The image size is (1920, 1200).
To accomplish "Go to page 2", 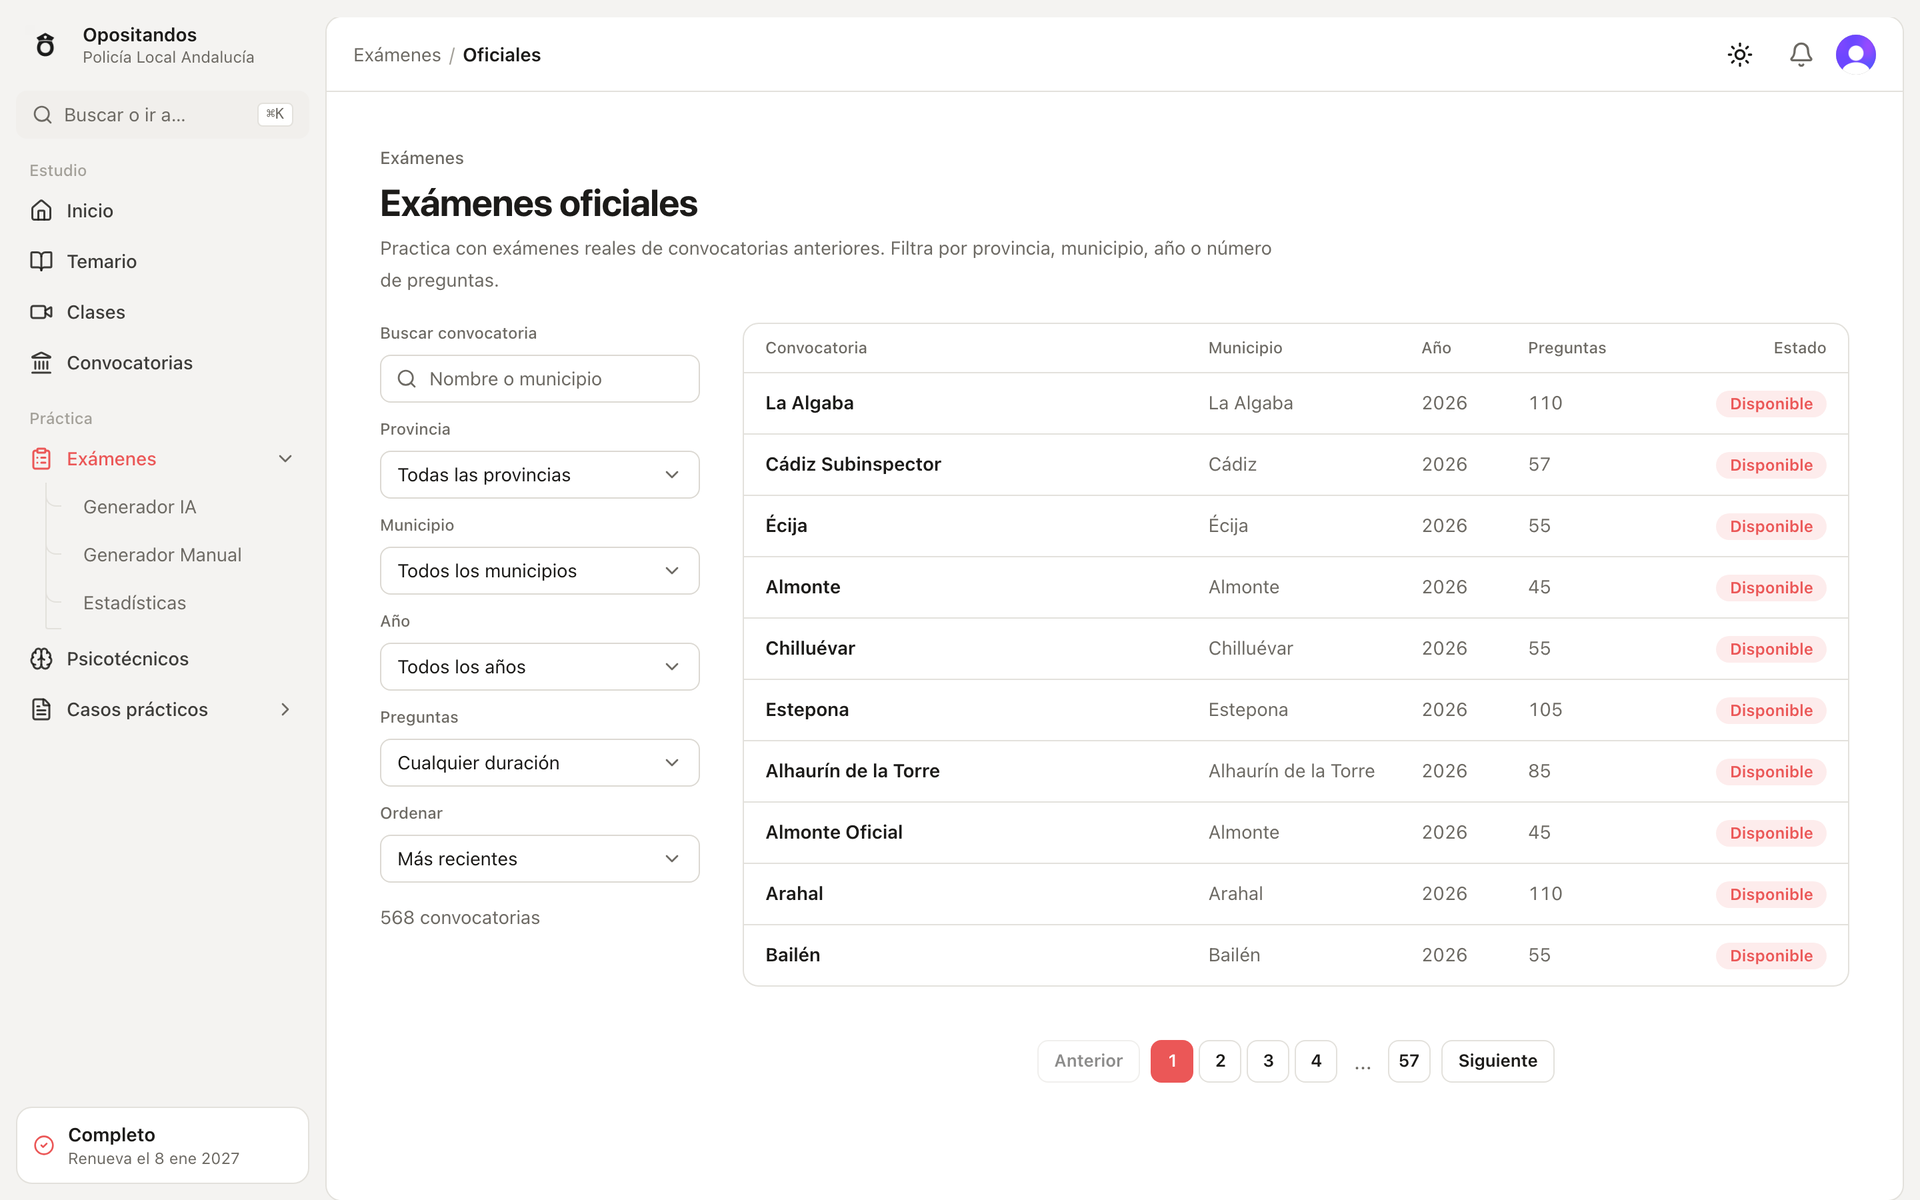I will (x=1220, y=1061).
